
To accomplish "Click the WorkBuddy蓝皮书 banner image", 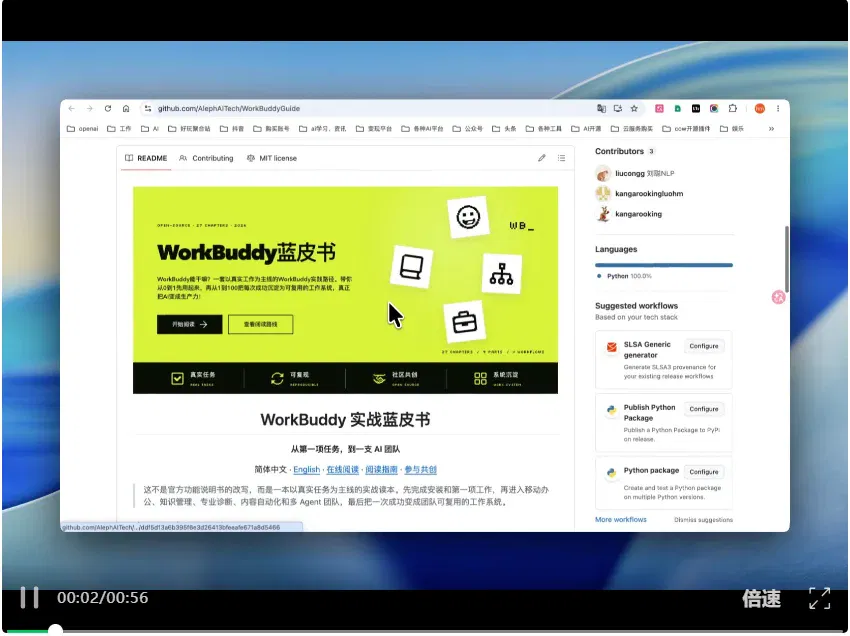I will (345, 290).
